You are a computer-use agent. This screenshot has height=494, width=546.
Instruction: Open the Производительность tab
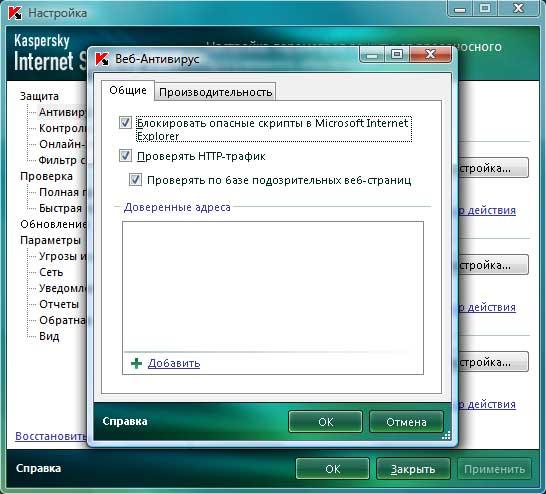coord(215,92)
